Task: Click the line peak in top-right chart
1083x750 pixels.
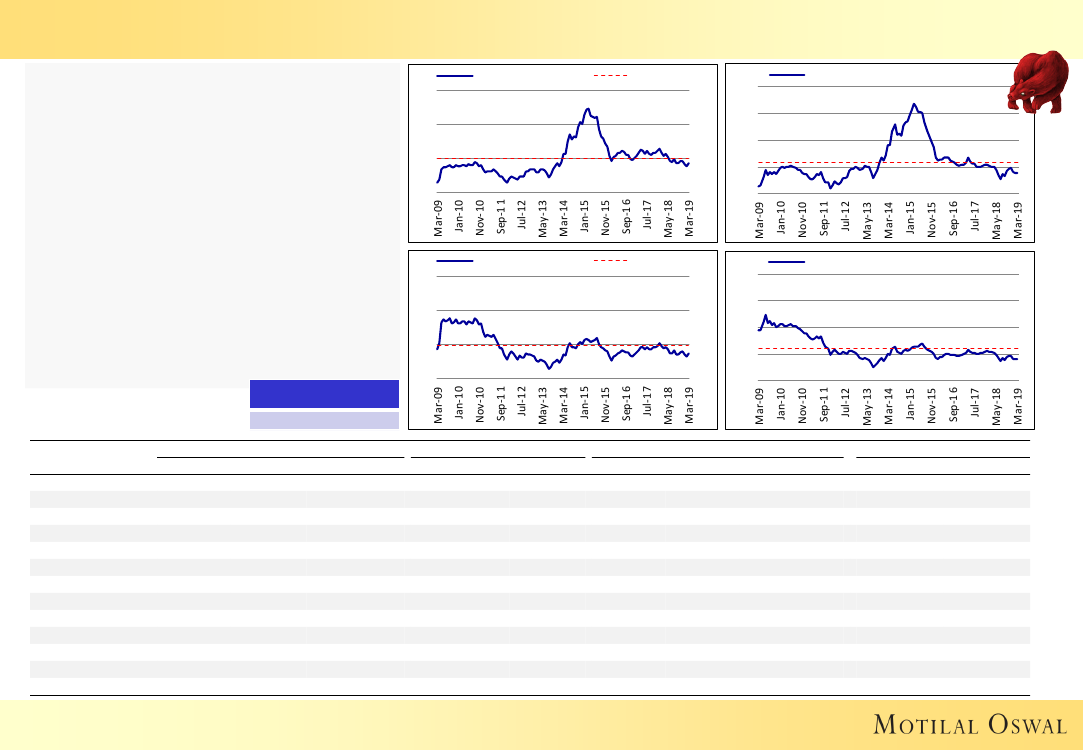Action: 913,103
